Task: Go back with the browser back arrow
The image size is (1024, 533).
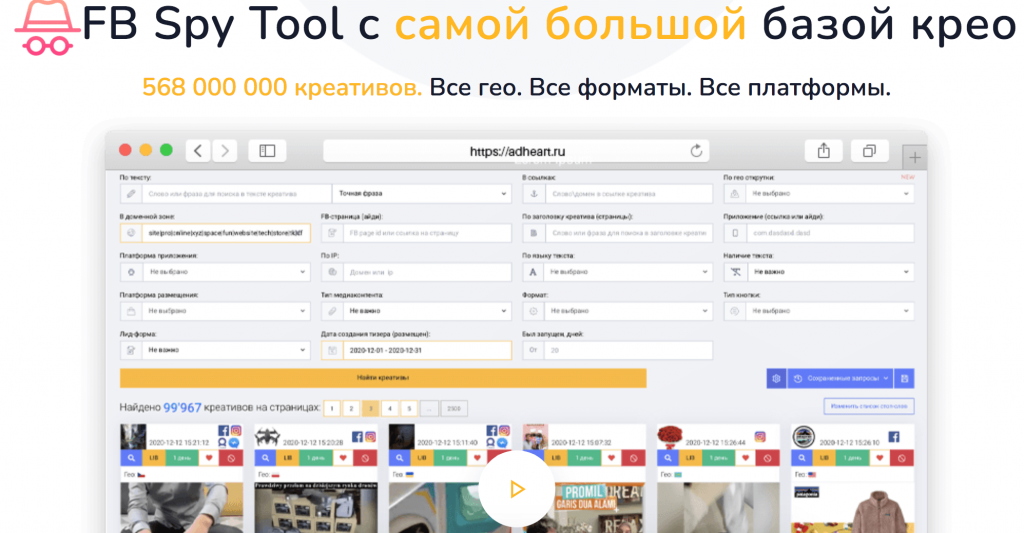Action: [x=198, y=151]
